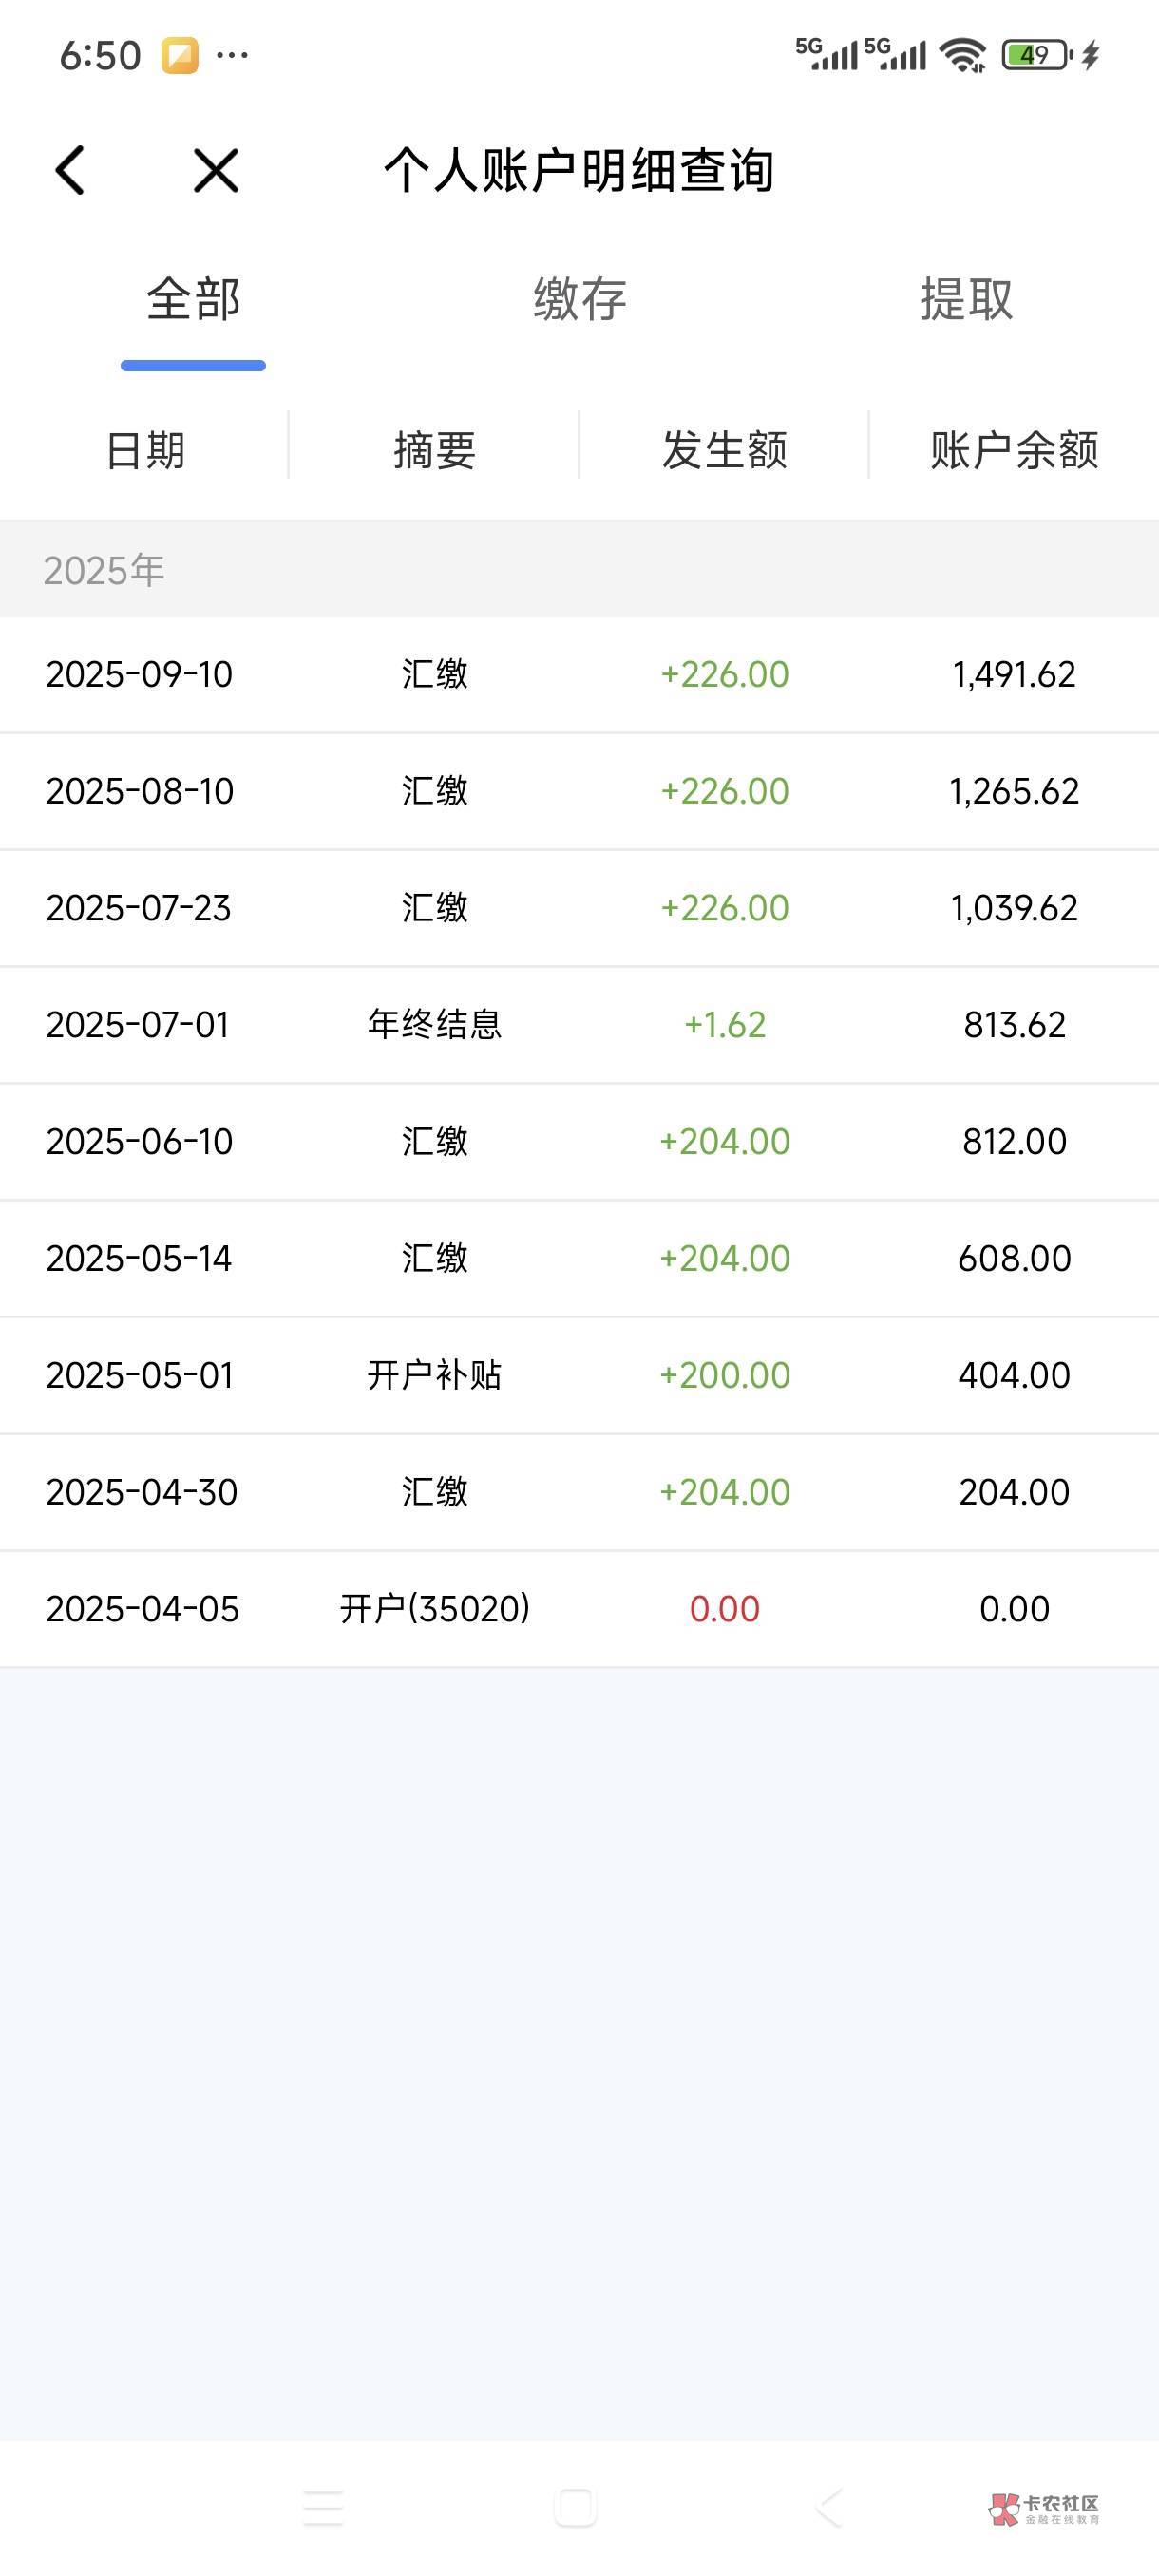Screen dimensions: 1159x2576
Task: Select the 年终结息 +1.62 entry
Action: pos(579,1024)
